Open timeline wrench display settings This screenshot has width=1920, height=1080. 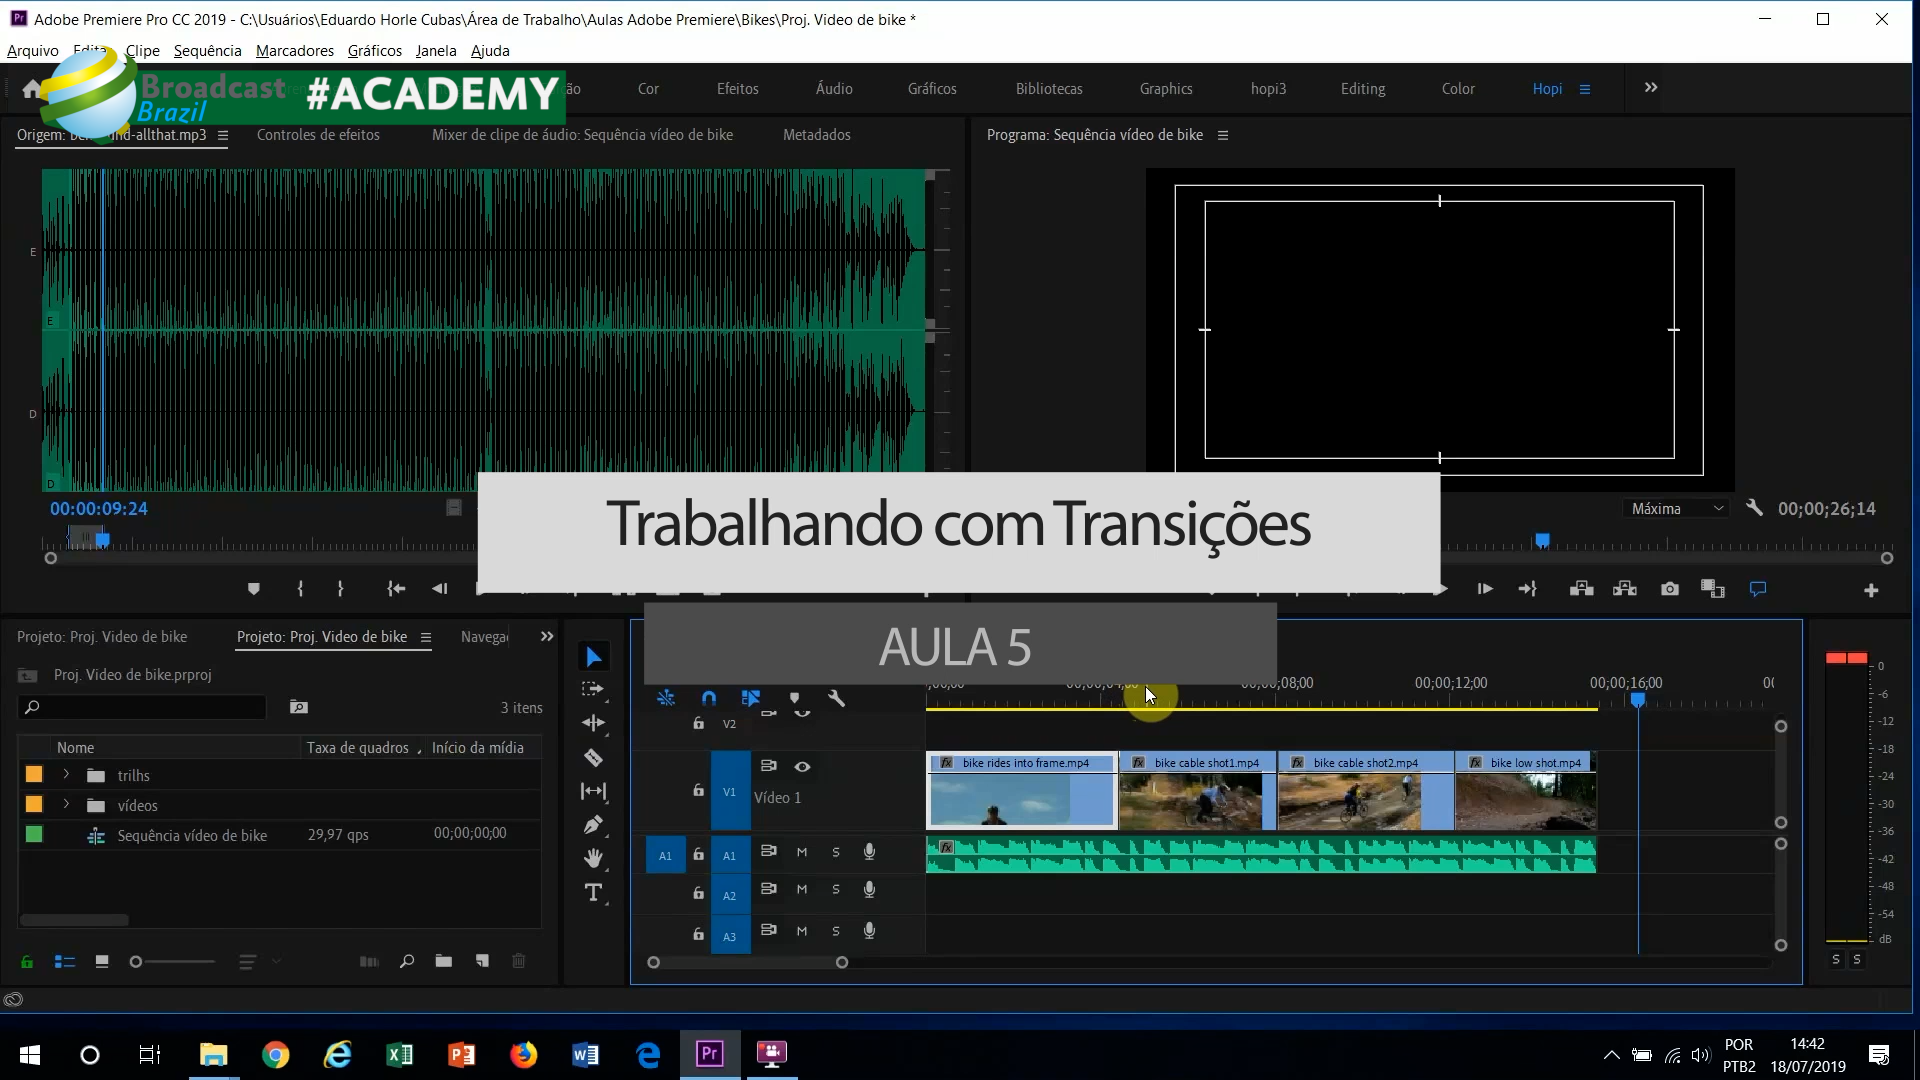click(x=837, y=698)
